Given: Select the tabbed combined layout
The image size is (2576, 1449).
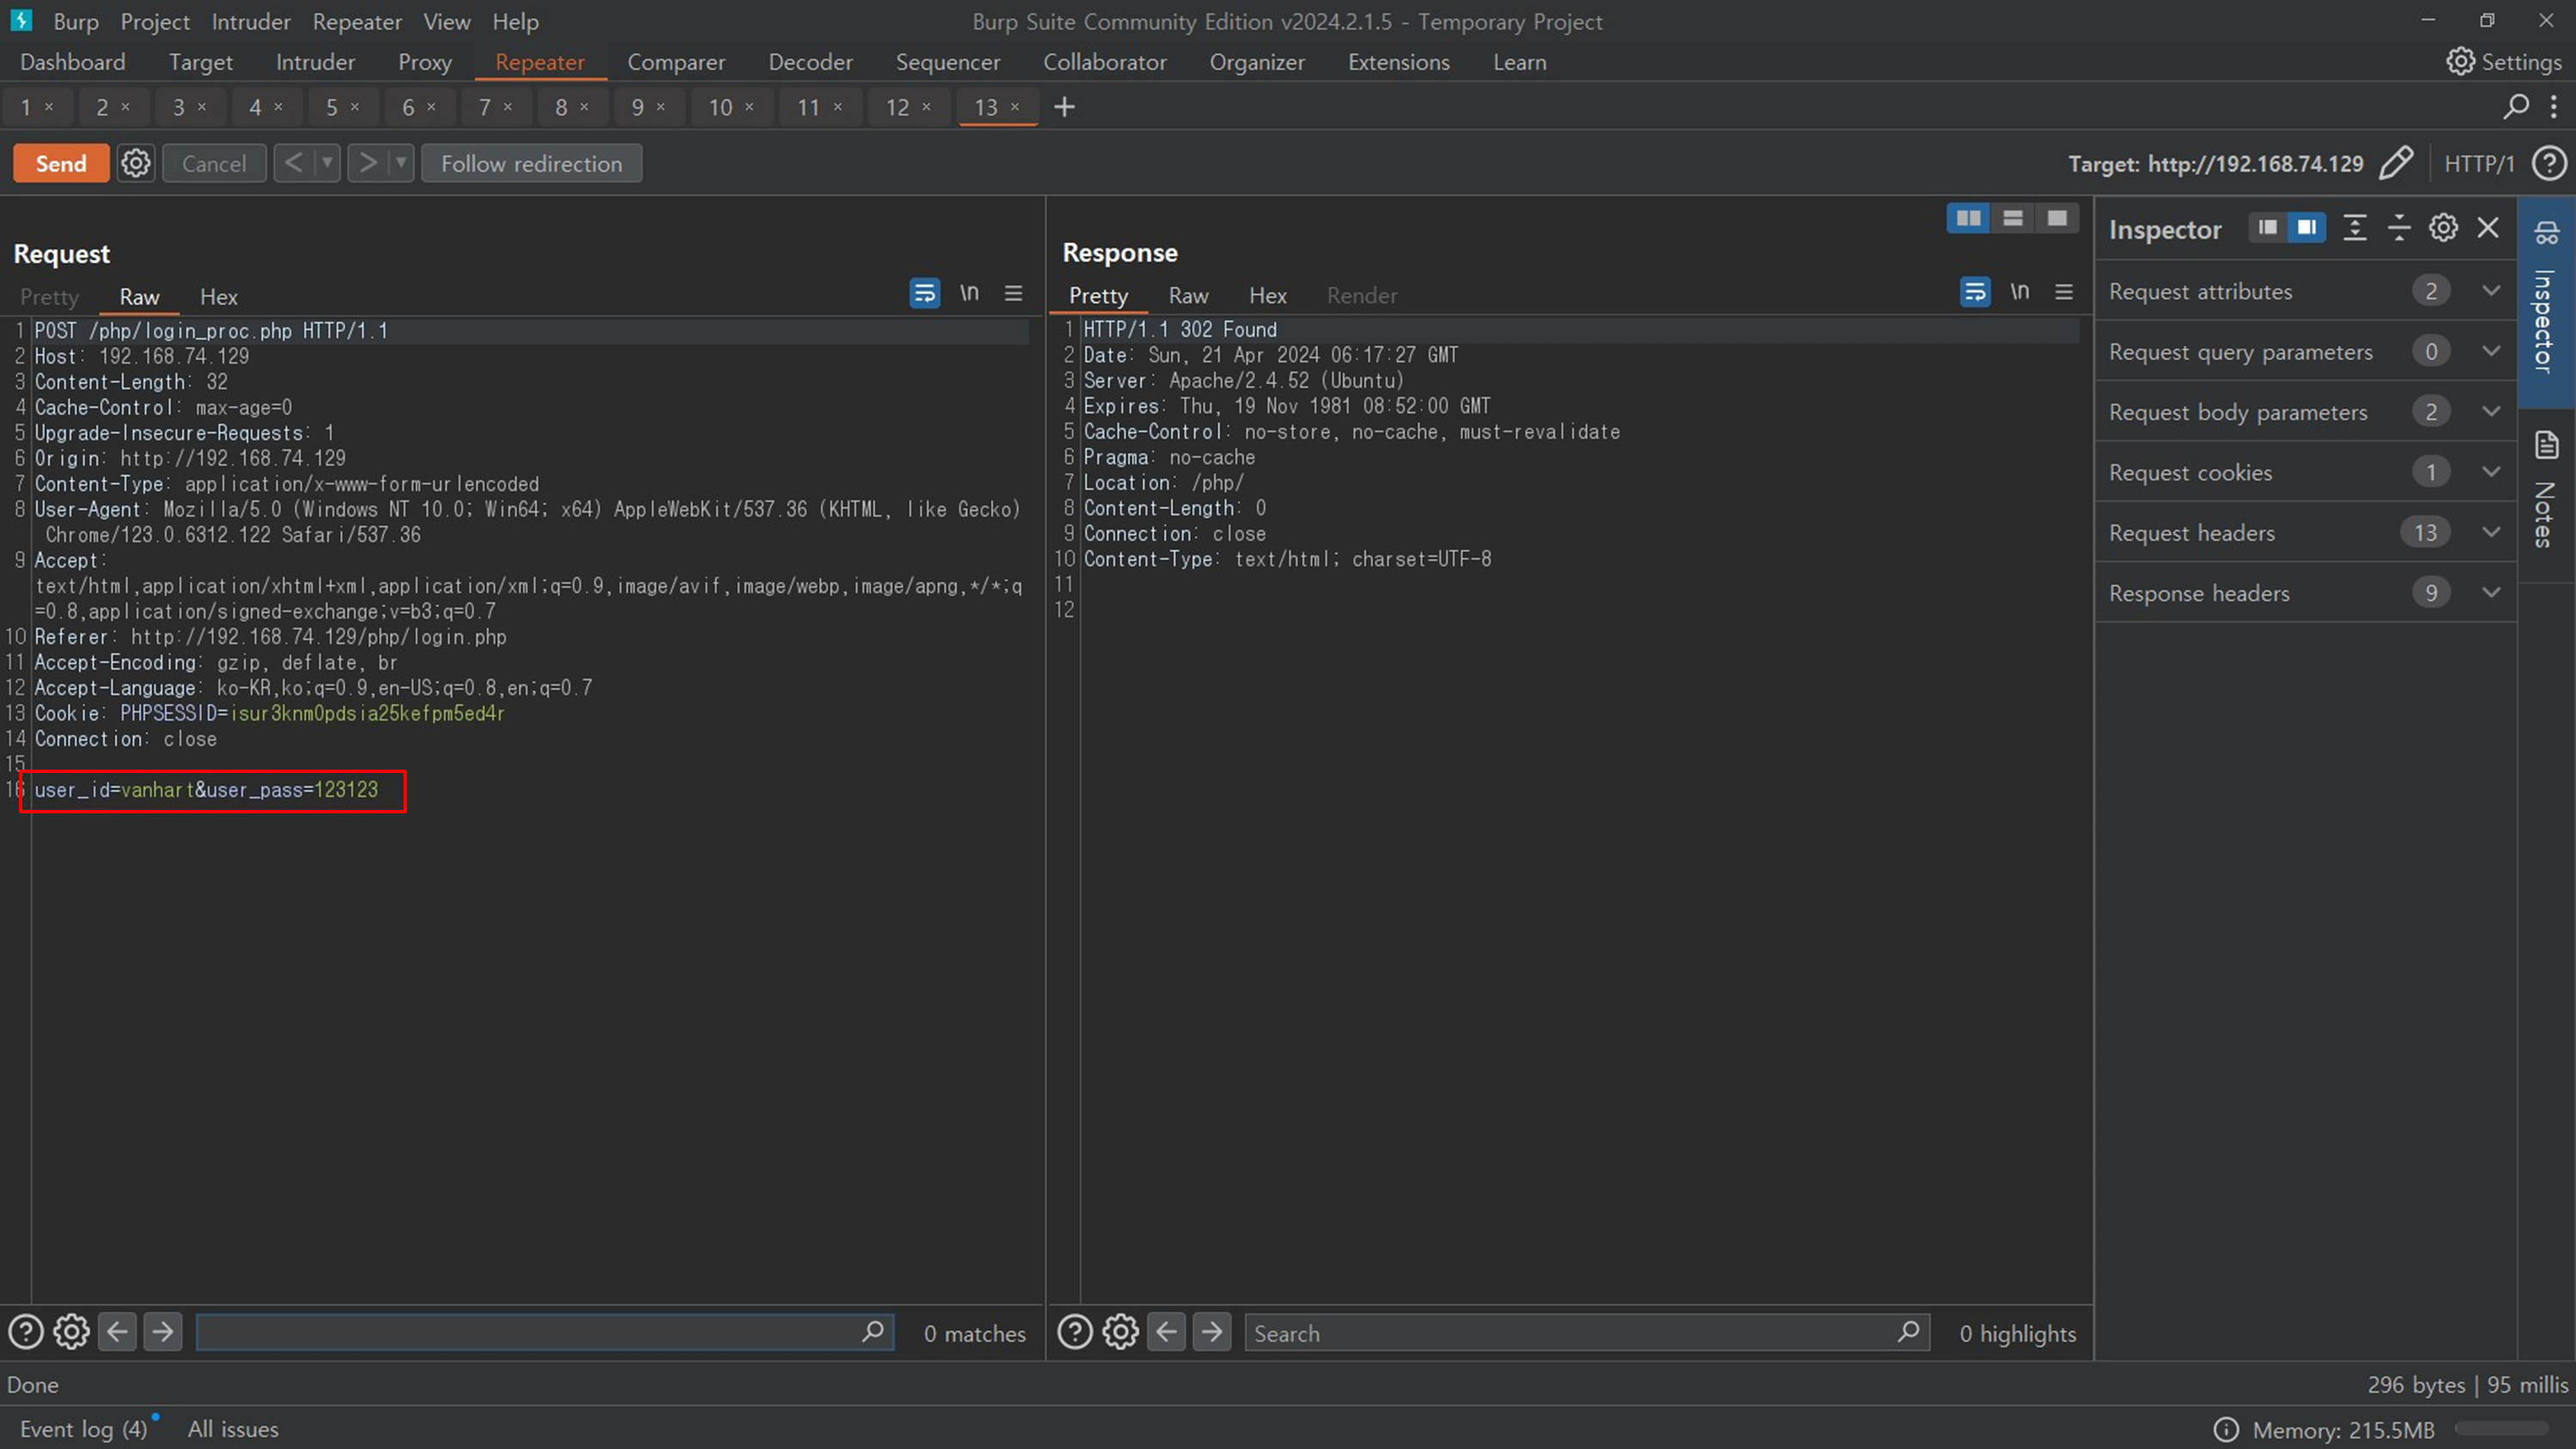Looking at the screenshot, I should tap(2057, 218).
